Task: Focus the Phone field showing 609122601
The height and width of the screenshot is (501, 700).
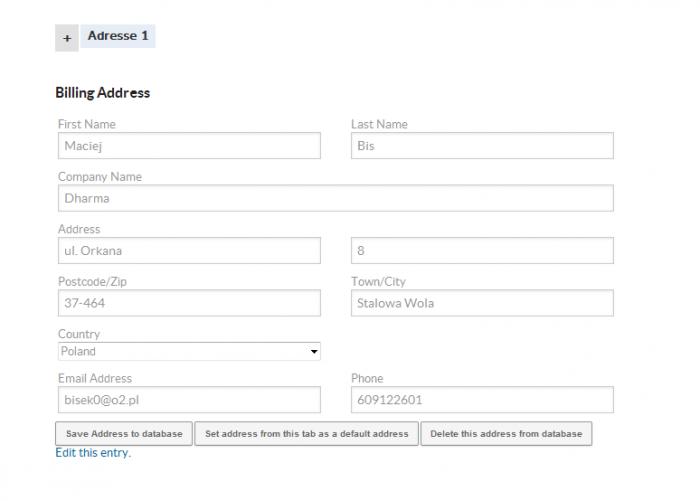Action: (481, 400)
